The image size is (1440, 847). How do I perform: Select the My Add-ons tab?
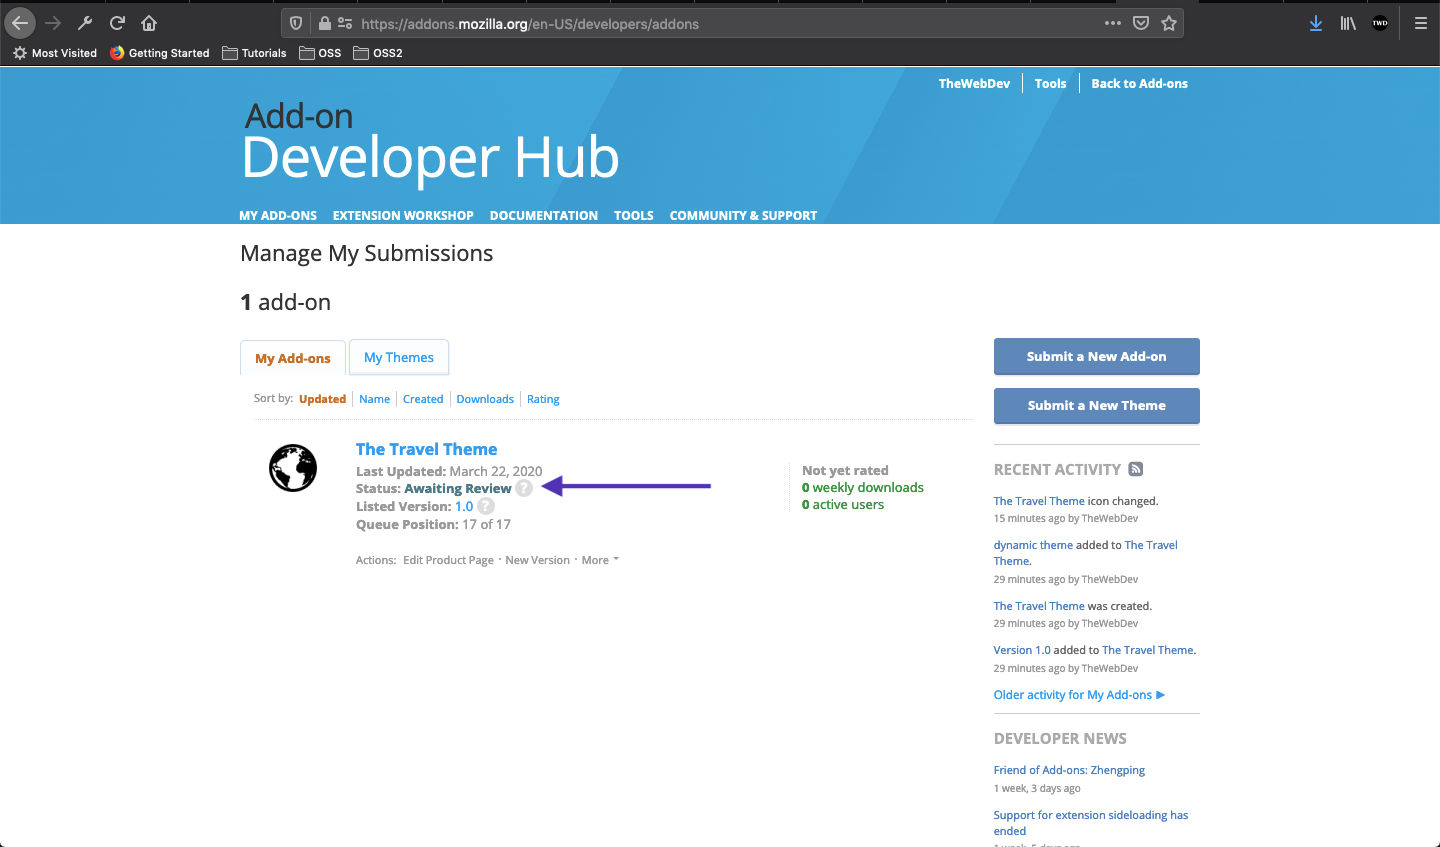click(x=293, y=358)
